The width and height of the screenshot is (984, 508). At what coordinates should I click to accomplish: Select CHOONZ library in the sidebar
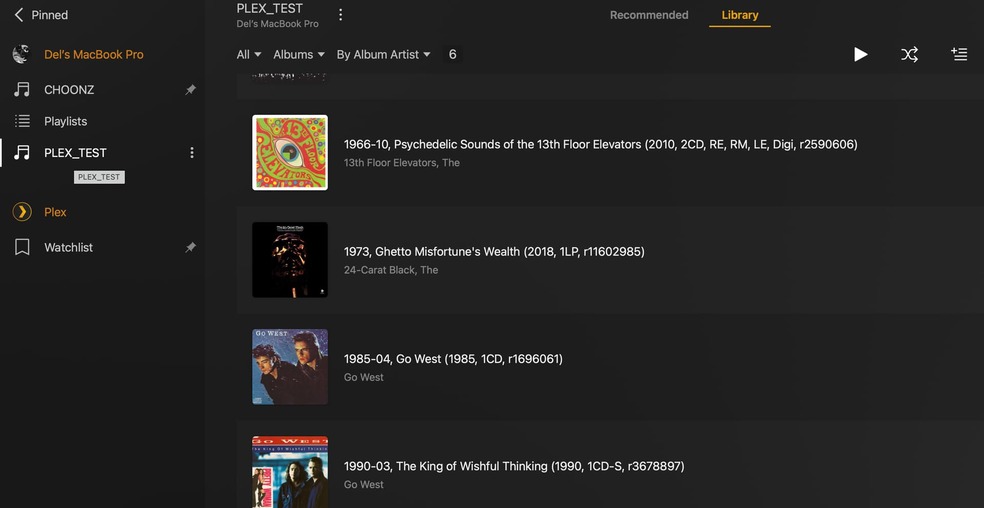(69, 90)
